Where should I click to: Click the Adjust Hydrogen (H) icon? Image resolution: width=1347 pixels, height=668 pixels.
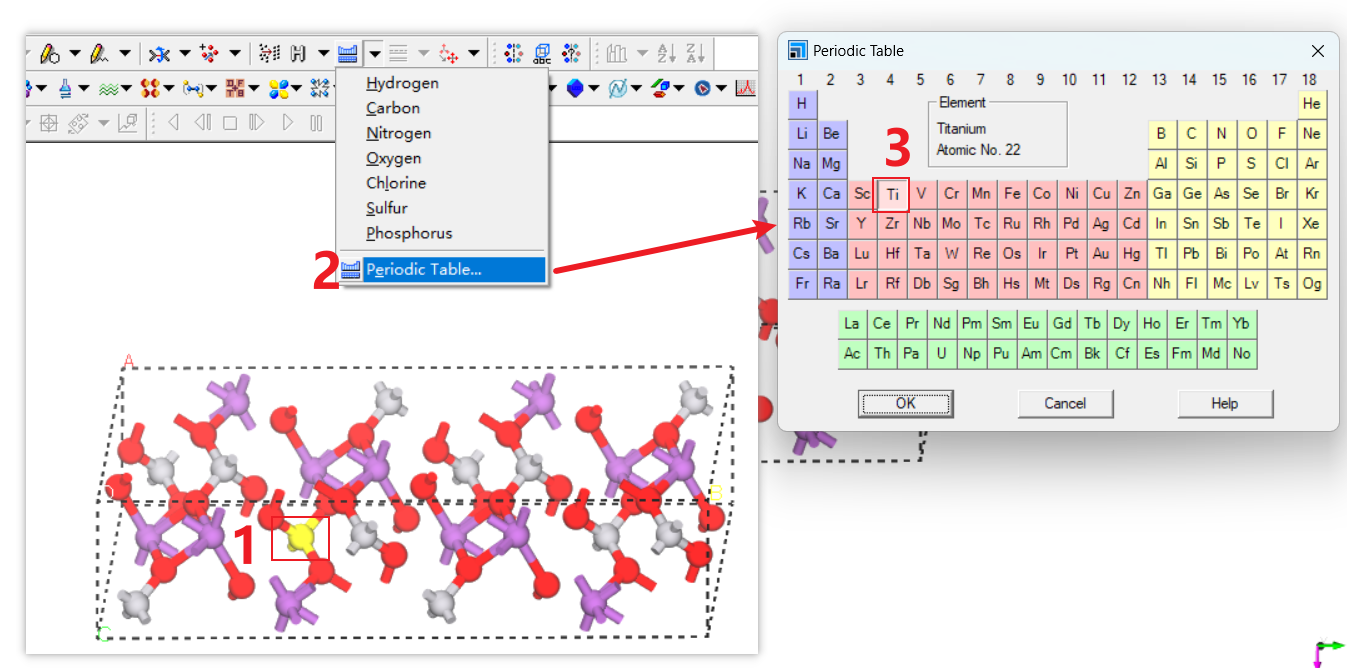pos(298,53)
